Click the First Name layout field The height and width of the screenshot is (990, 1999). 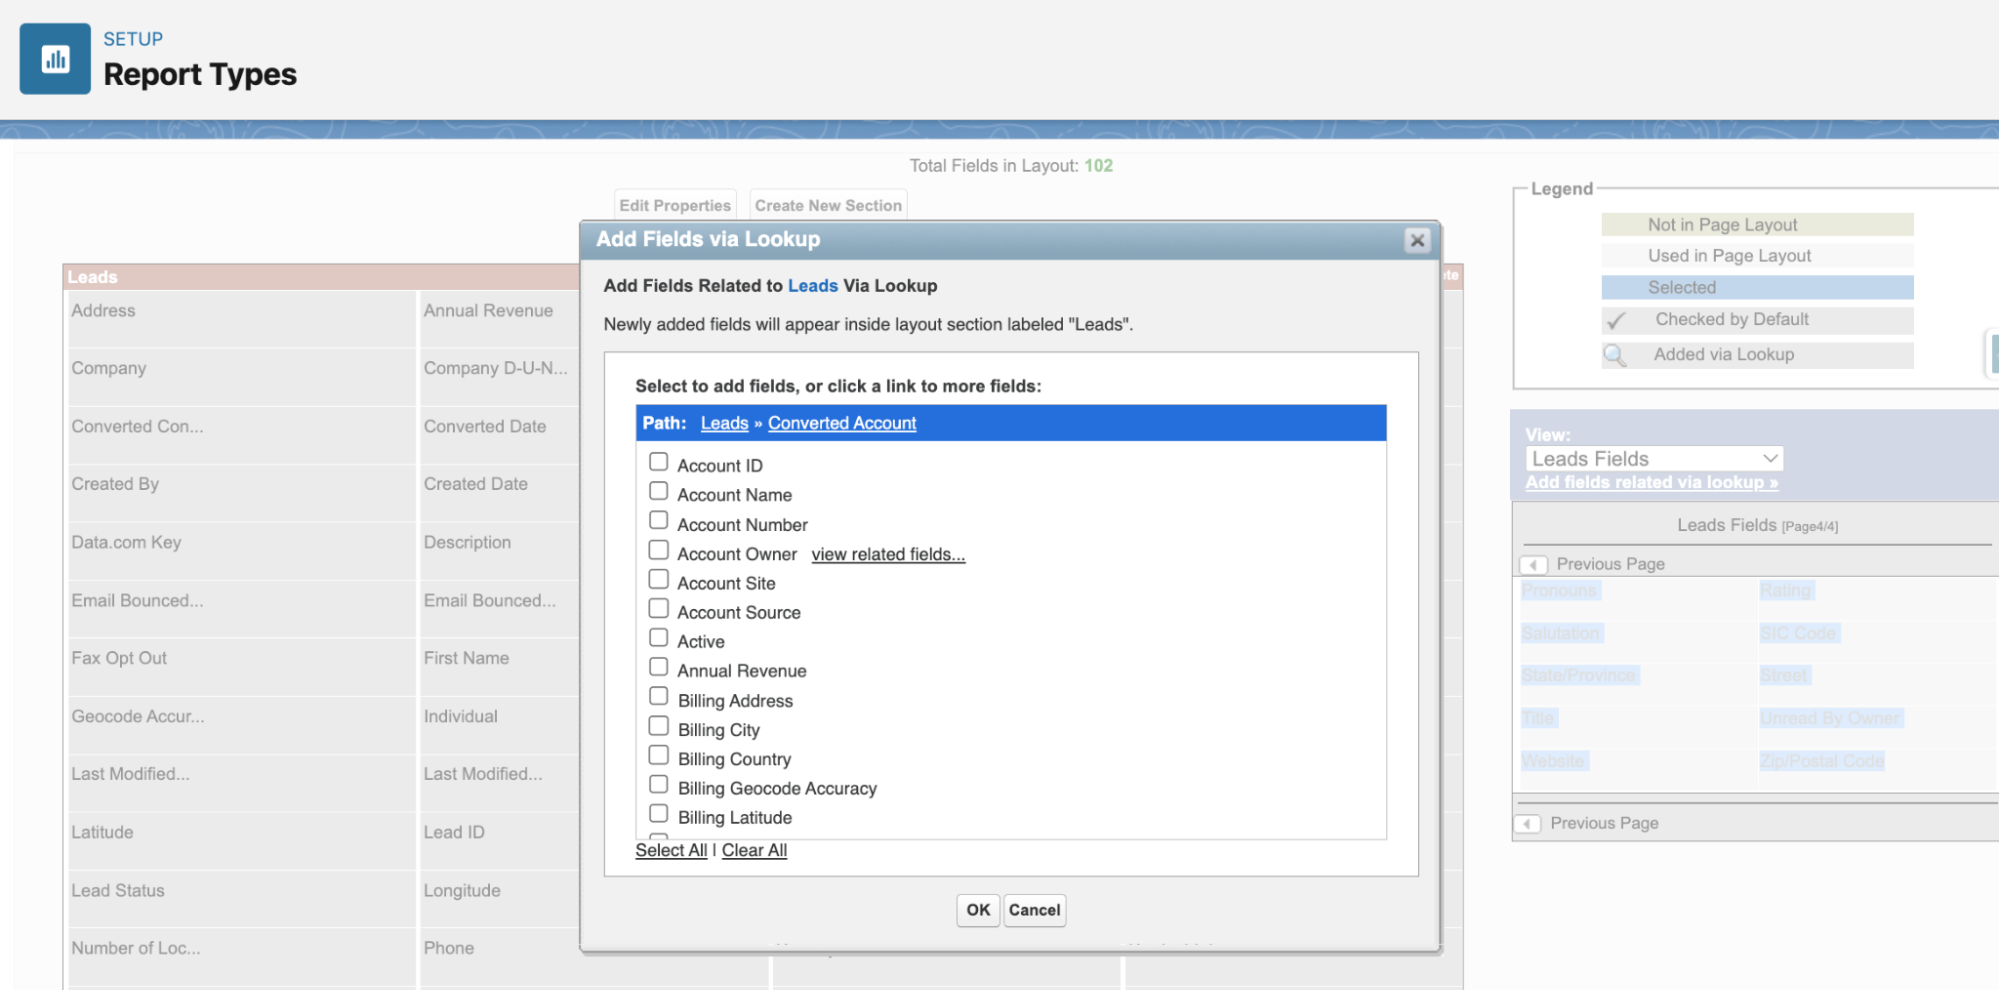pos(499,667)
